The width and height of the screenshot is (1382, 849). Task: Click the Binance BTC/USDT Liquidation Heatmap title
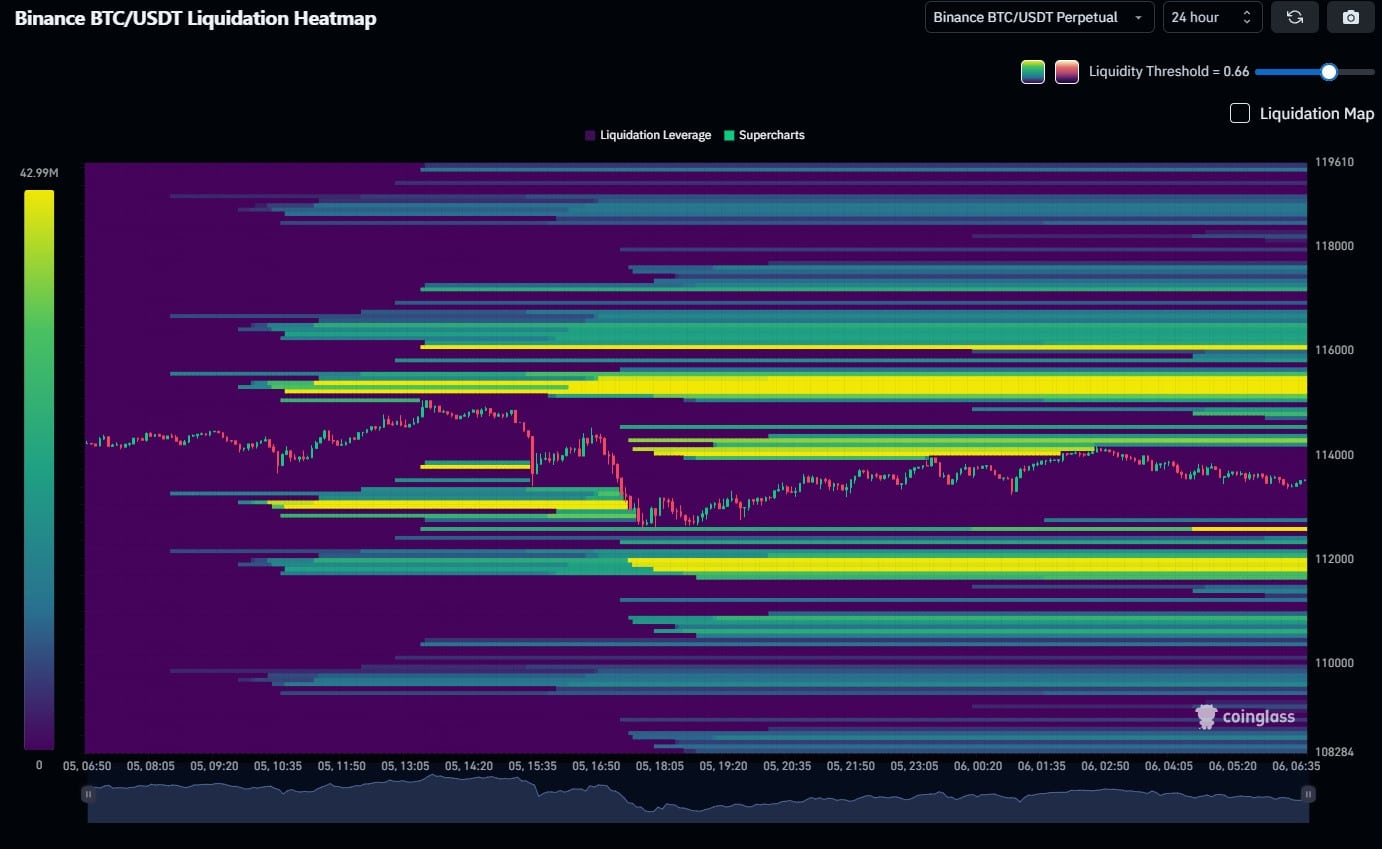click(195, 18)
